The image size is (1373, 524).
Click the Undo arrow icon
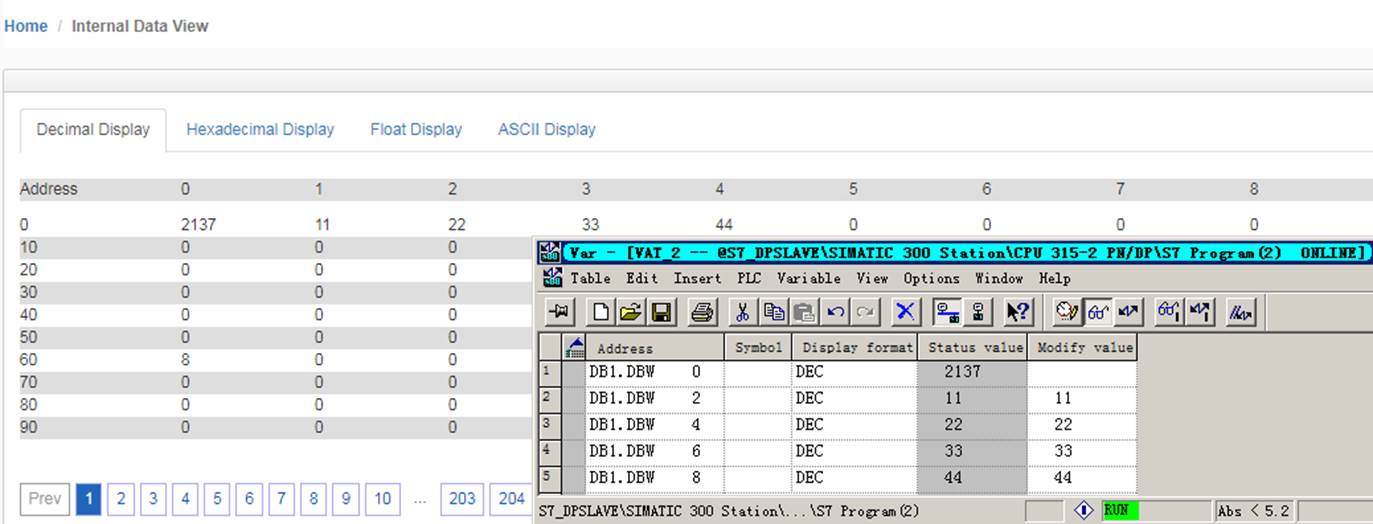(836, 313)
